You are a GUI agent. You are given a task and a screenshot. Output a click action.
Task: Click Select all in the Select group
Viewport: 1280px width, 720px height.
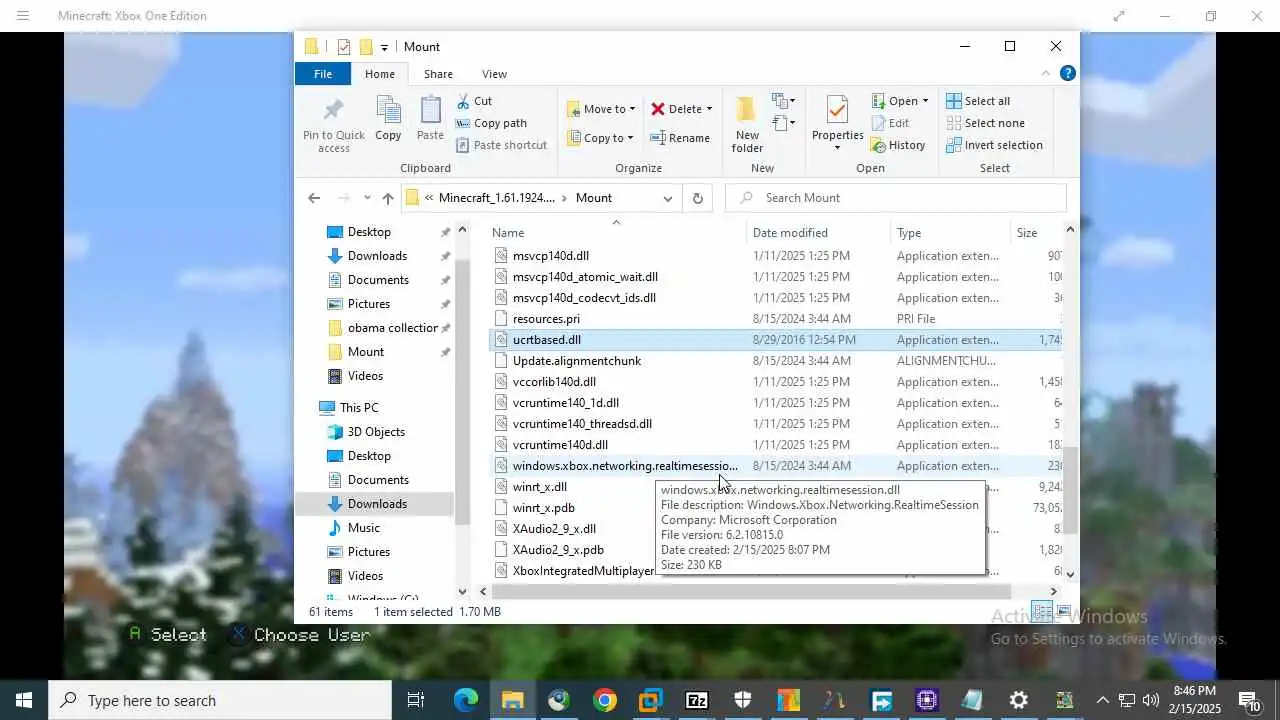(x=977, y=101)
